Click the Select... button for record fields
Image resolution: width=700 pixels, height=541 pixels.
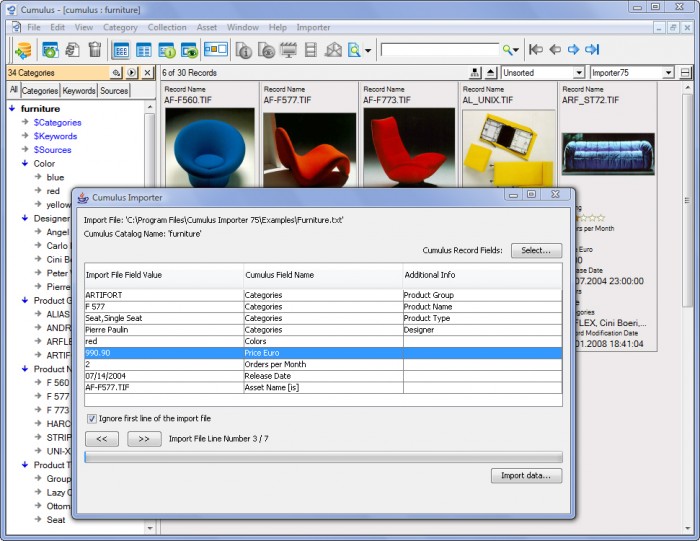536,250
